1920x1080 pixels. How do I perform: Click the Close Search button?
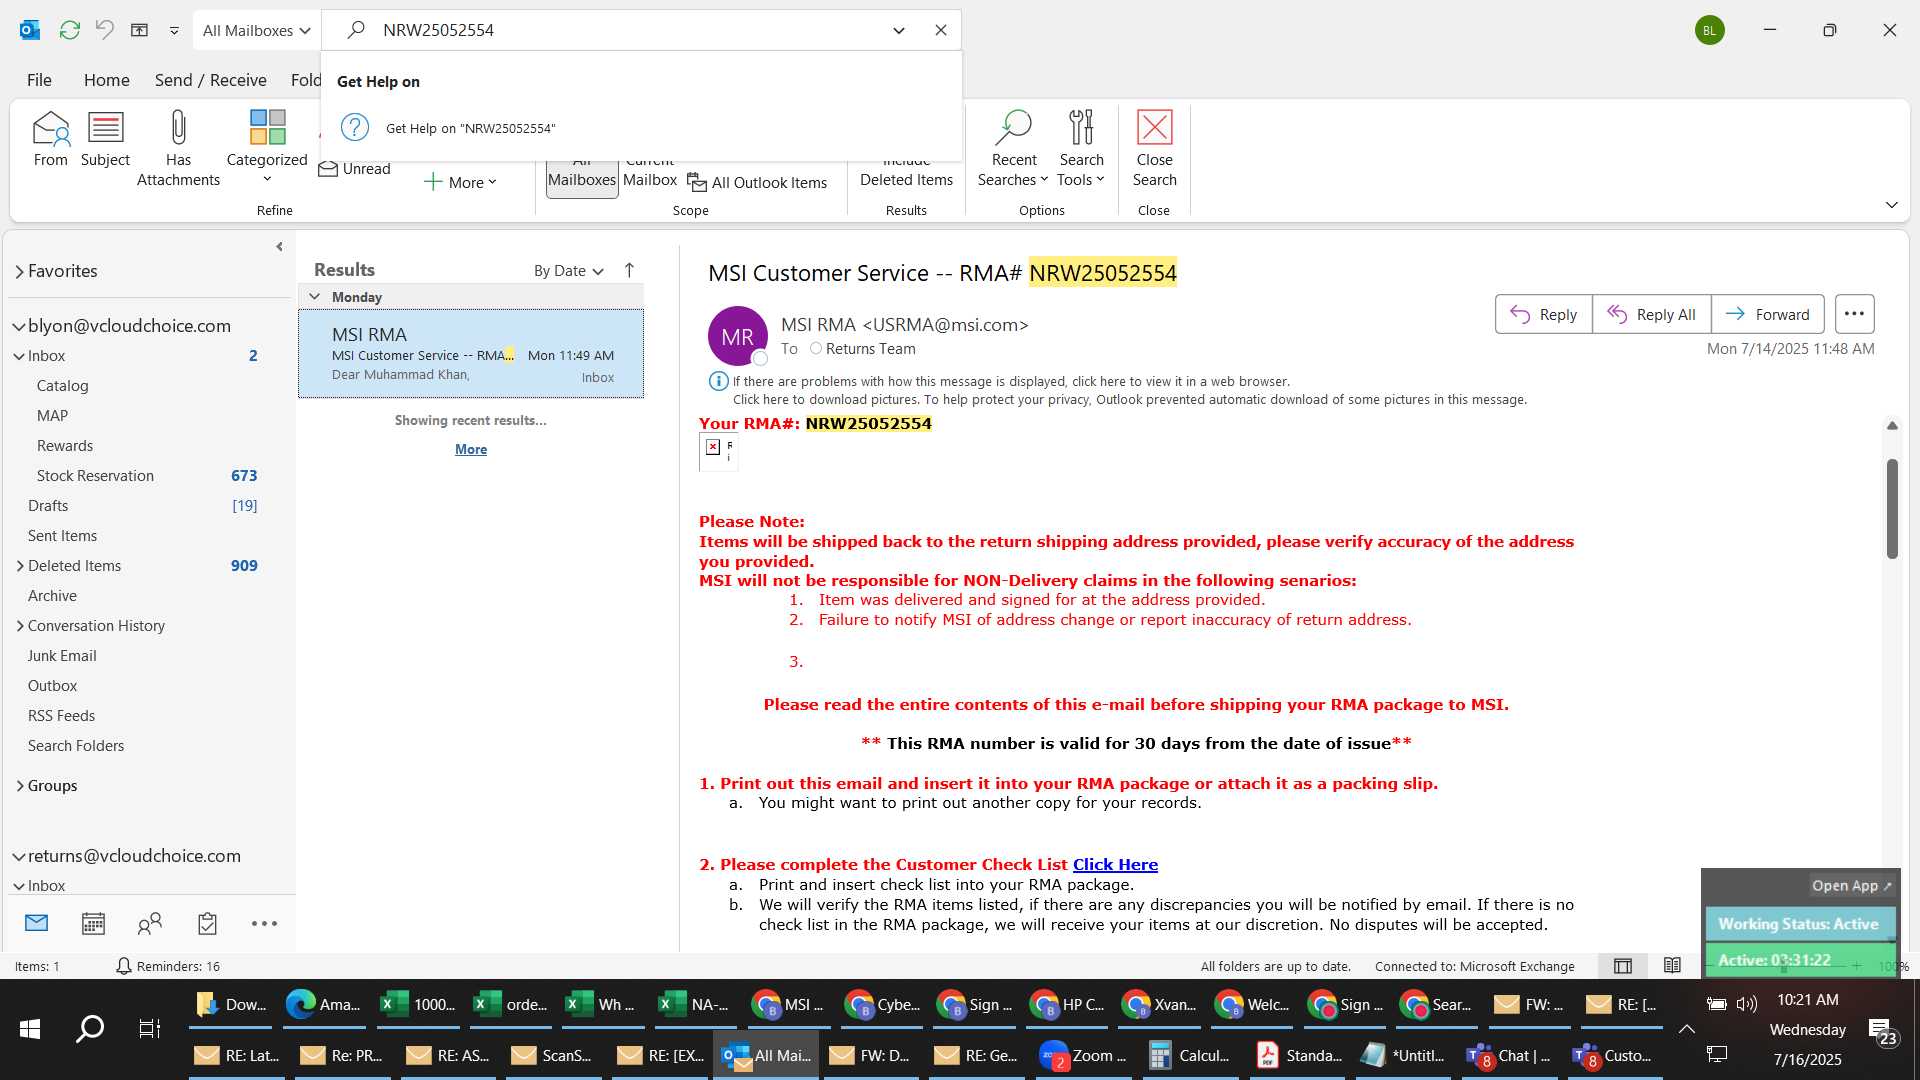(1154, 148)
